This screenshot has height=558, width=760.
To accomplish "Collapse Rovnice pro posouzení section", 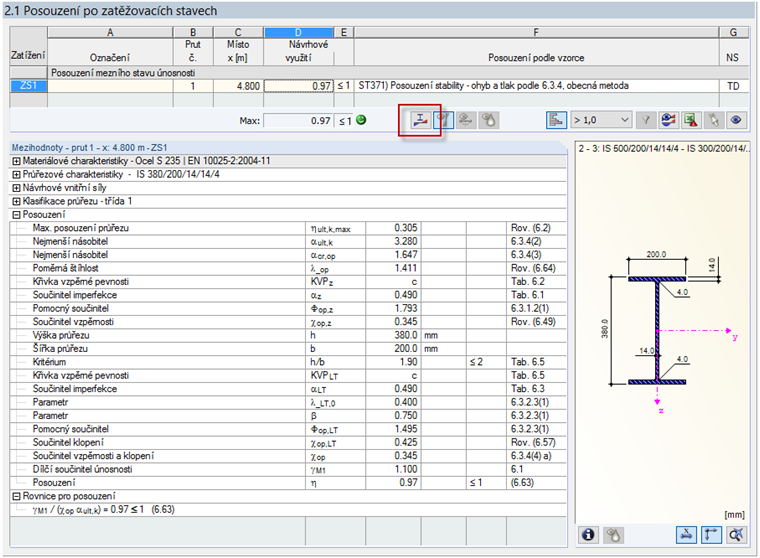I will click(x=16, y=496).
